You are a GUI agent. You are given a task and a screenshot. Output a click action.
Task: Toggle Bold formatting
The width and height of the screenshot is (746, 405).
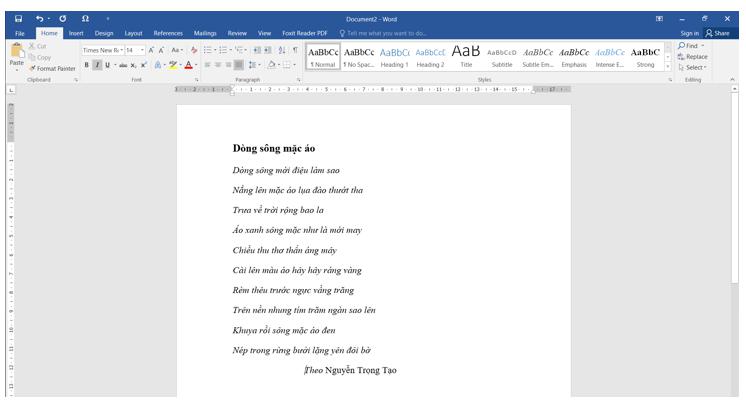pos(87,65)
